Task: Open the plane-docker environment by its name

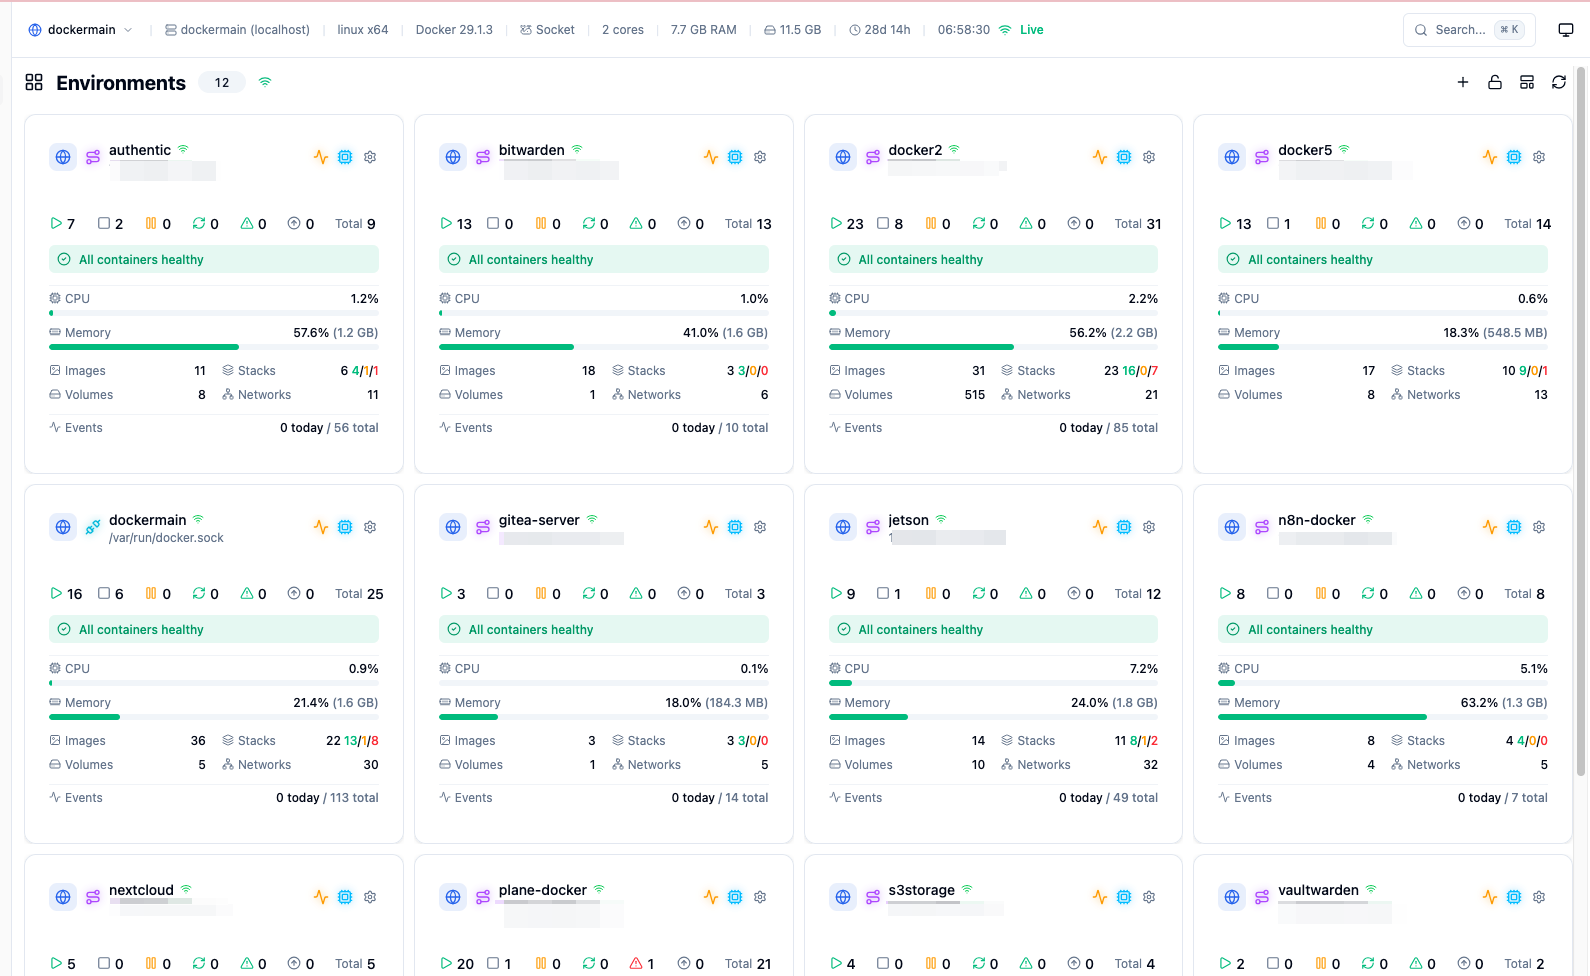Action: [543, 890]
